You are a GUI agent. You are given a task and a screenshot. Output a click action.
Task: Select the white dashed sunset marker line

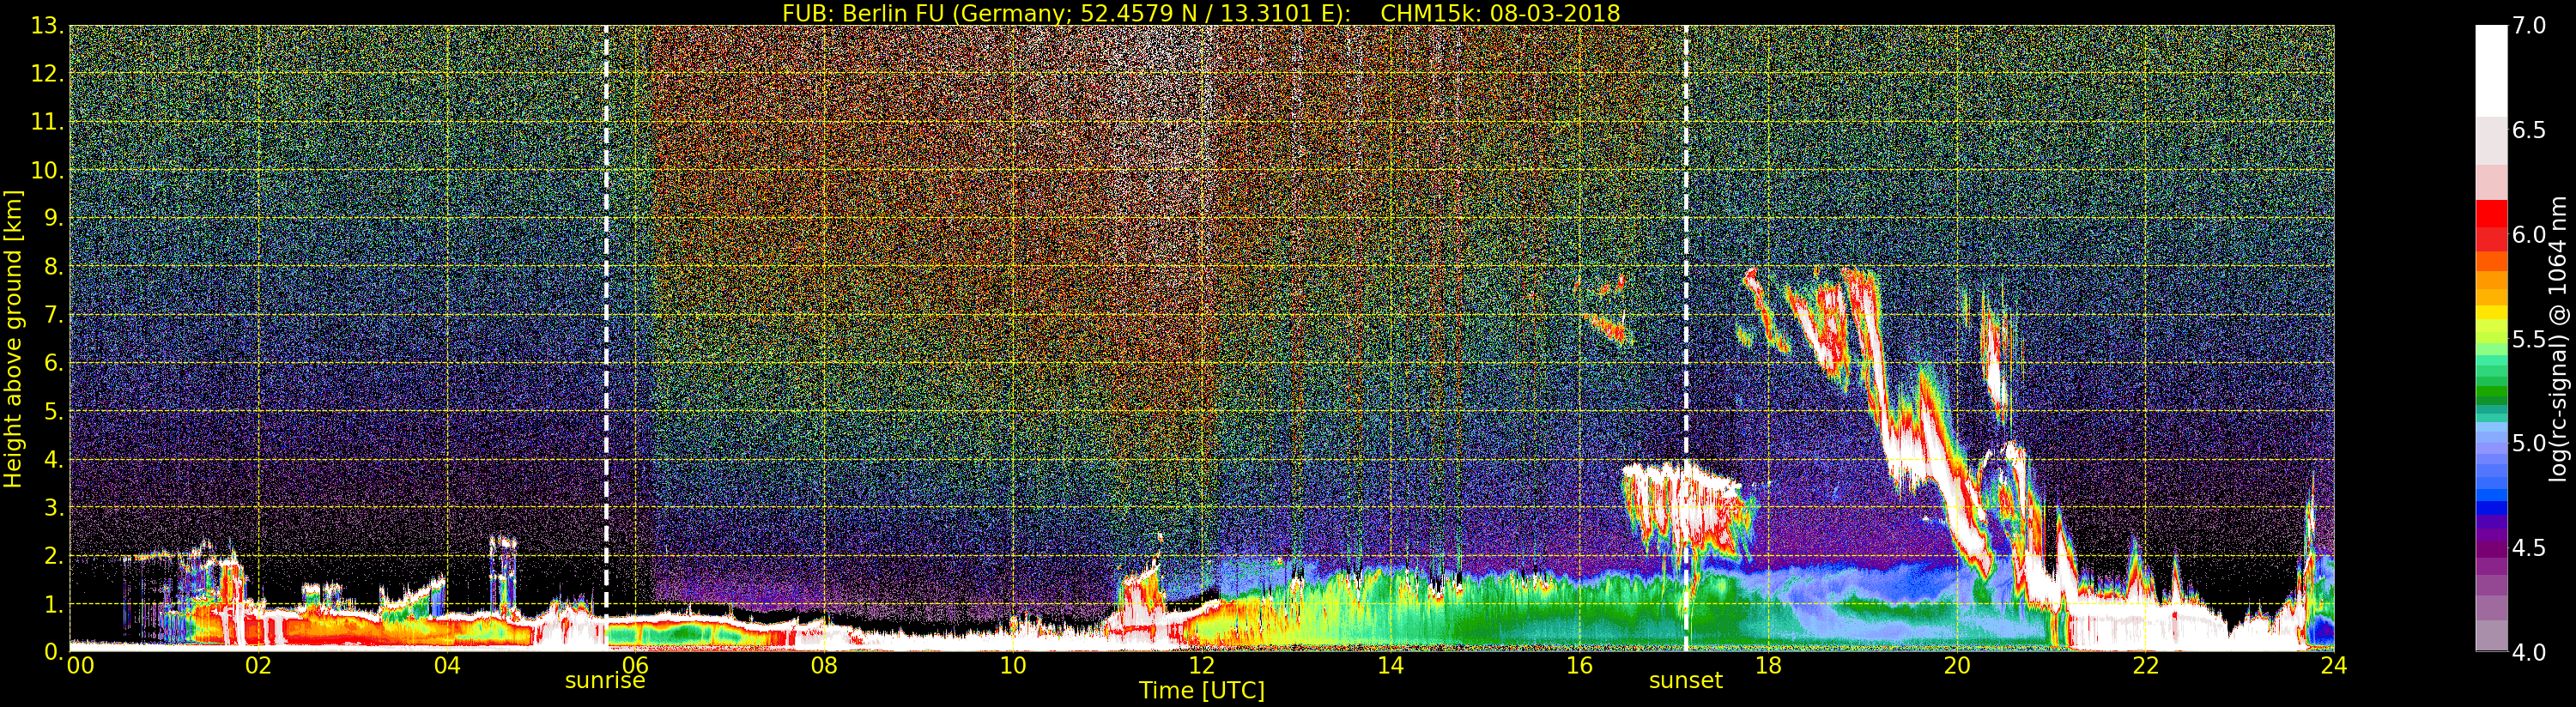[x=1686, y=338]
